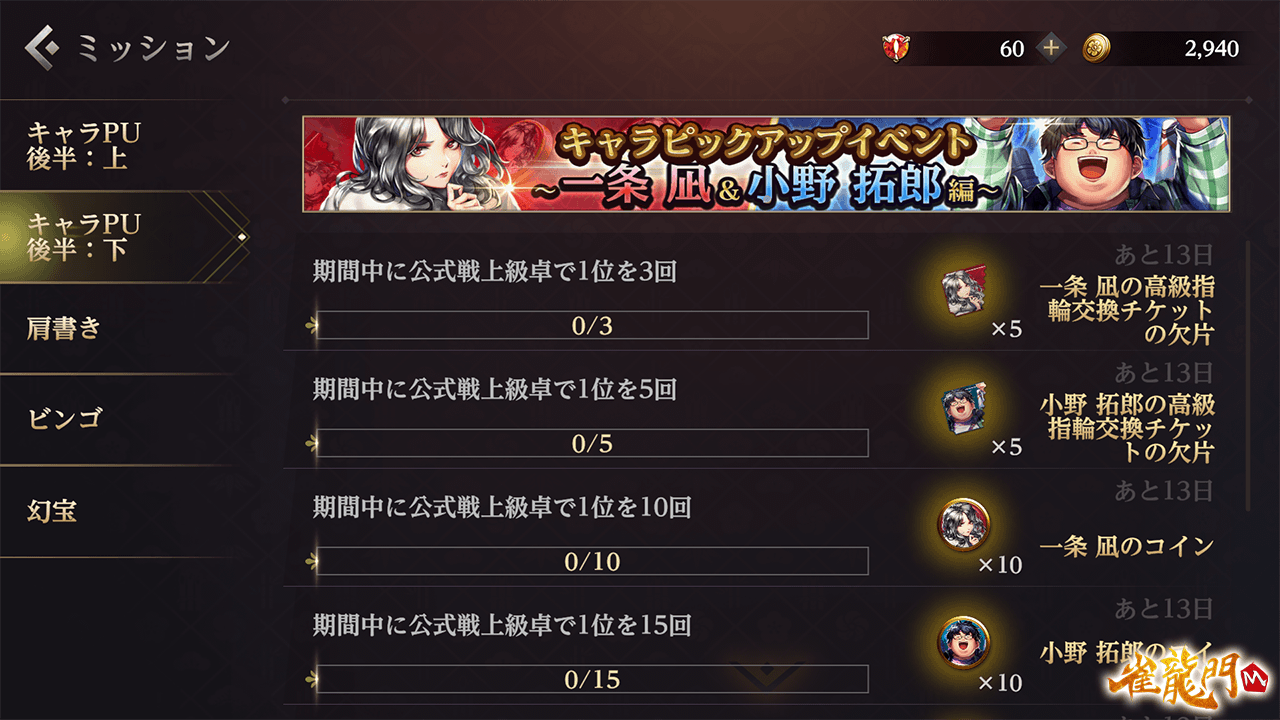This screenshot has width=1280, height=720.
Task: Select the 一条 凪 ring ticket fragment icon
Action: (965, 290)
